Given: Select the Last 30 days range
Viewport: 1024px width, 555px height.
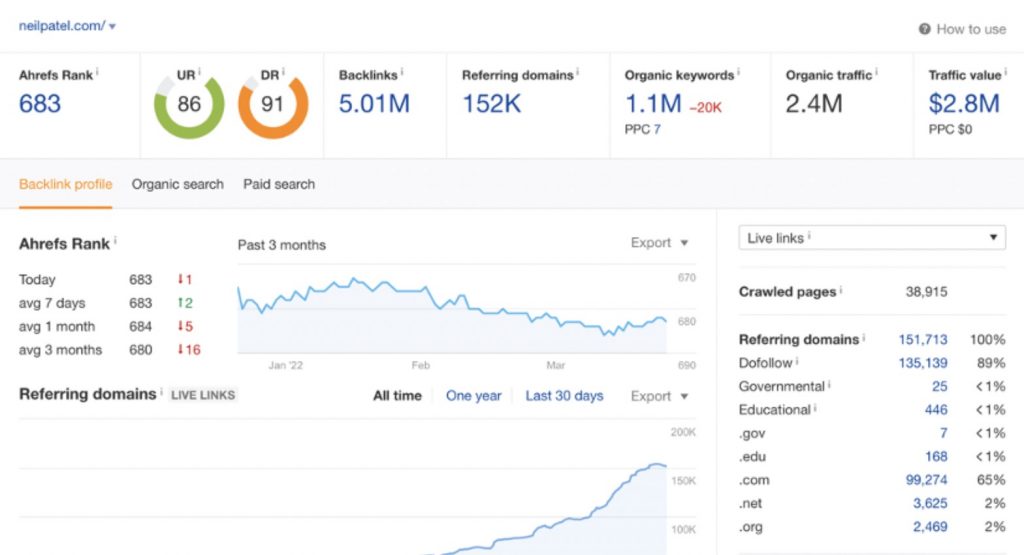Looking at the screenshot, I should [564, 396].
